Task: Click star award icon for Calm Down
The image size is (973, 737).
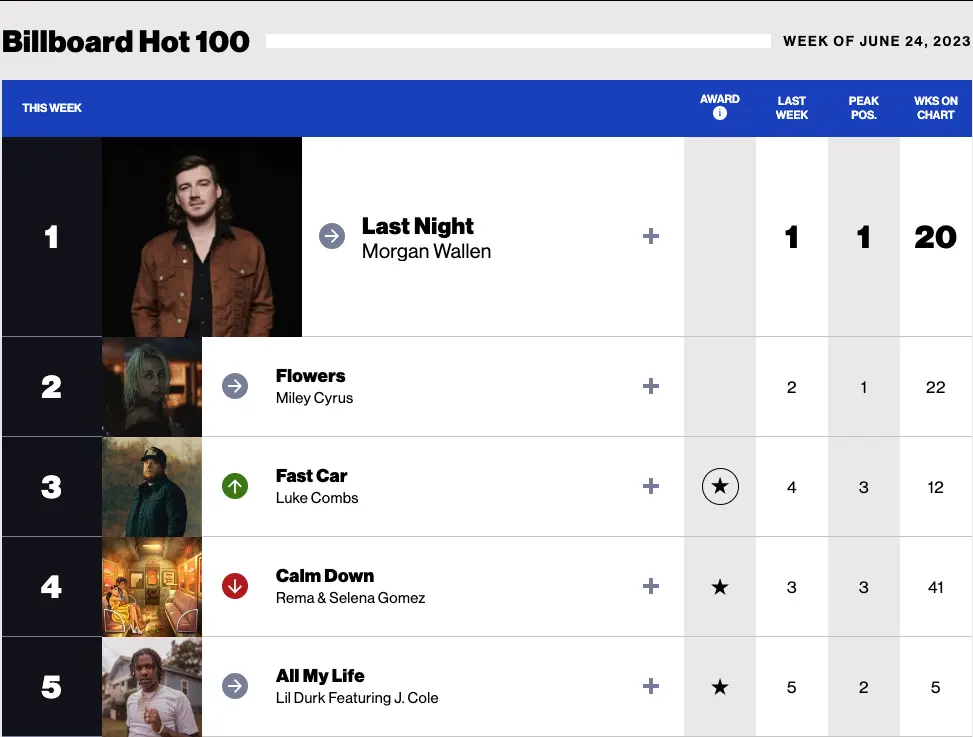Action: (x=720, y=587)
